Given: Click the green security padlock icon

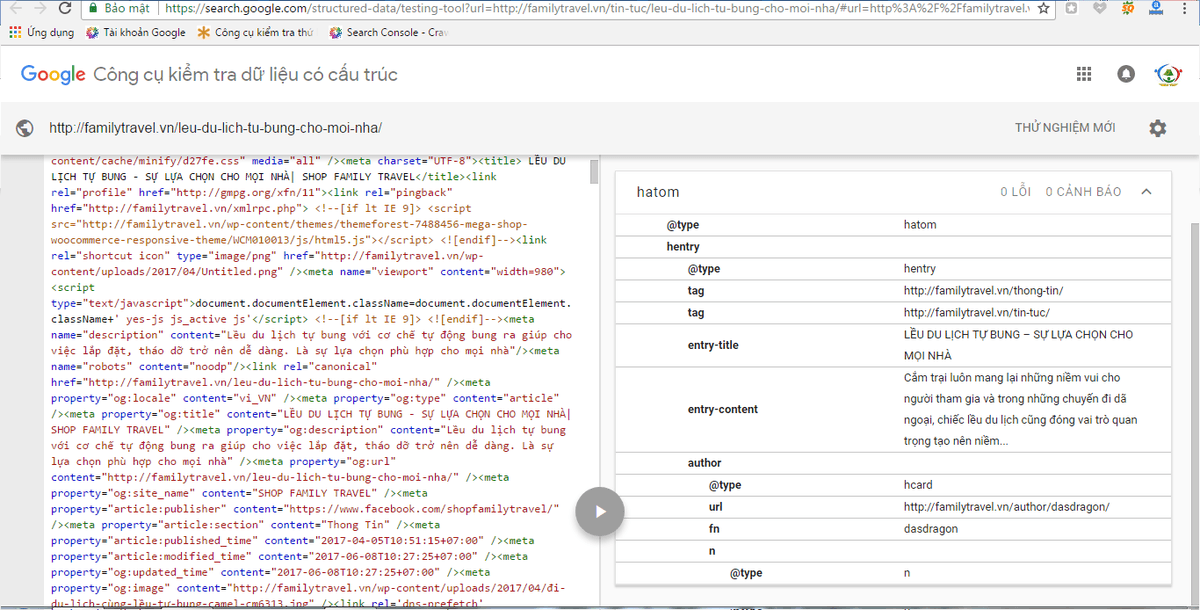Looking at the screenshot, I should click(x=93, y=8).
